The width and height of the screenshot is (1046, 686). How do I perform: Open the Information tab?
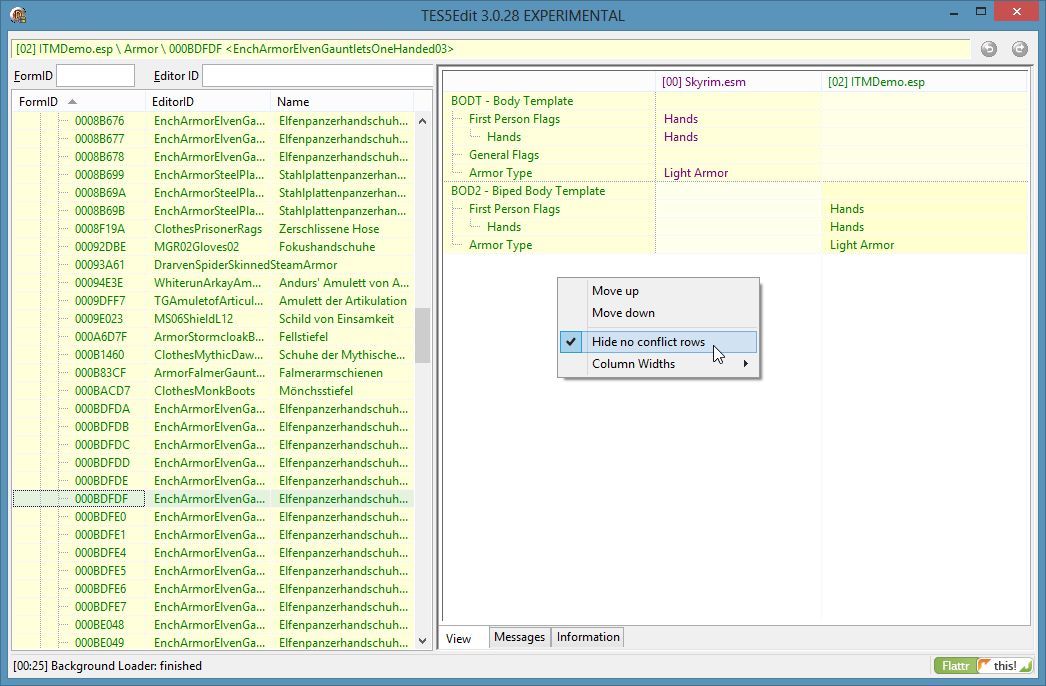(x=588, y=637)
